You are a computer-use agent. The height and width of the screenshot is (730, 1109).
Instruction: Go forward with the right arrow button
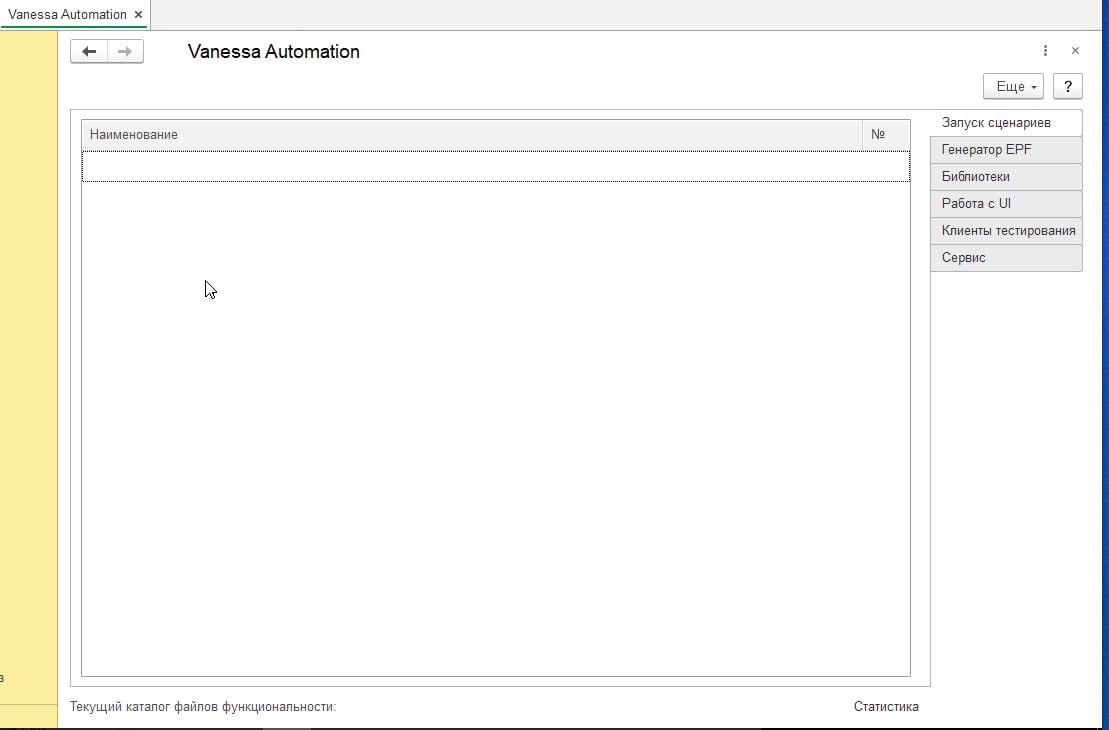tap(125, 52)
